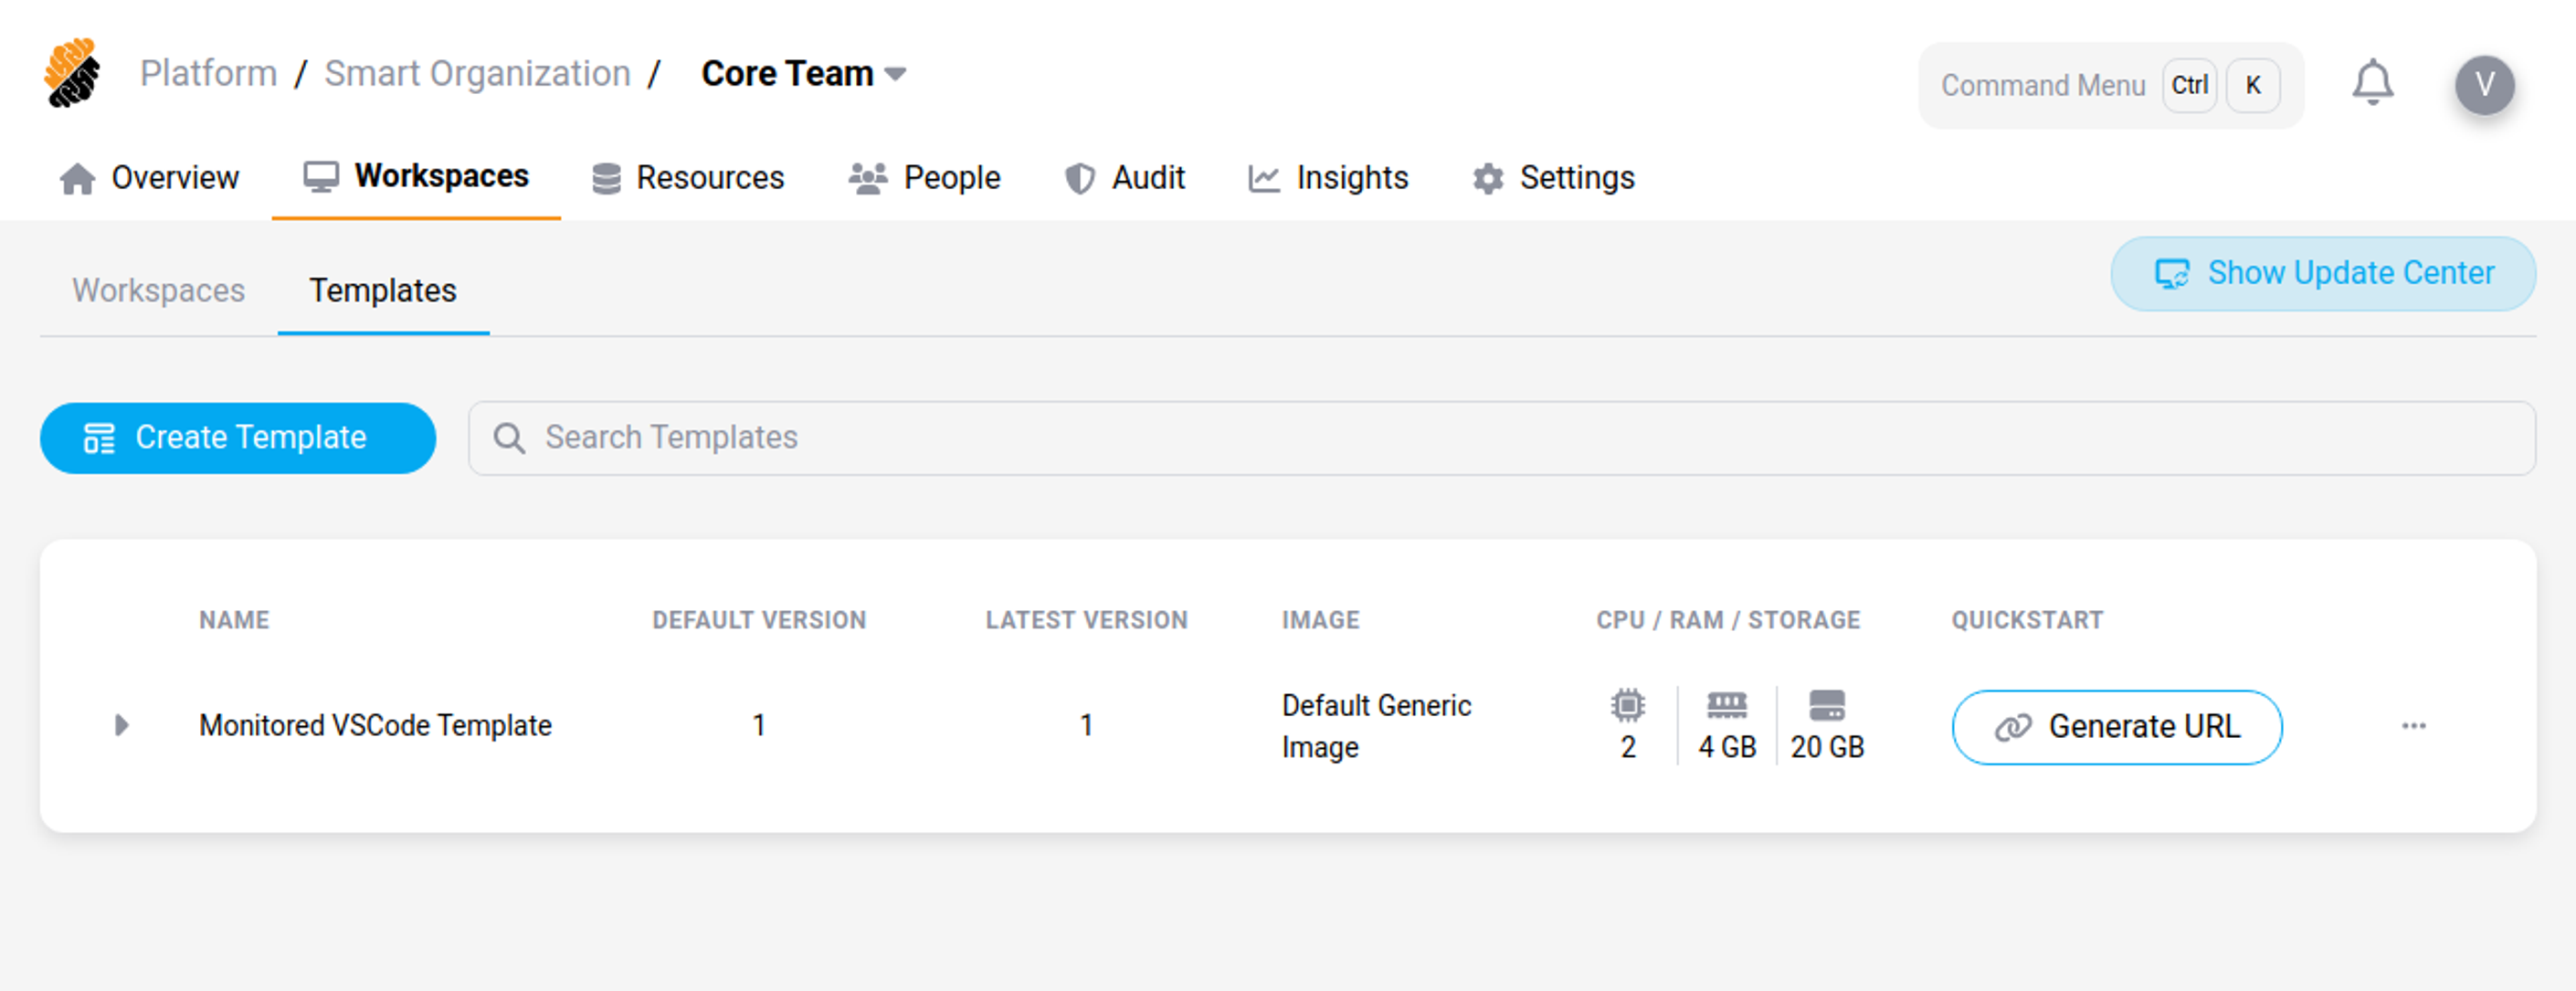The height and width of the screenshot is (991, 2576).
Task: Click Generate URL for the template
Action: point(2116,727)
